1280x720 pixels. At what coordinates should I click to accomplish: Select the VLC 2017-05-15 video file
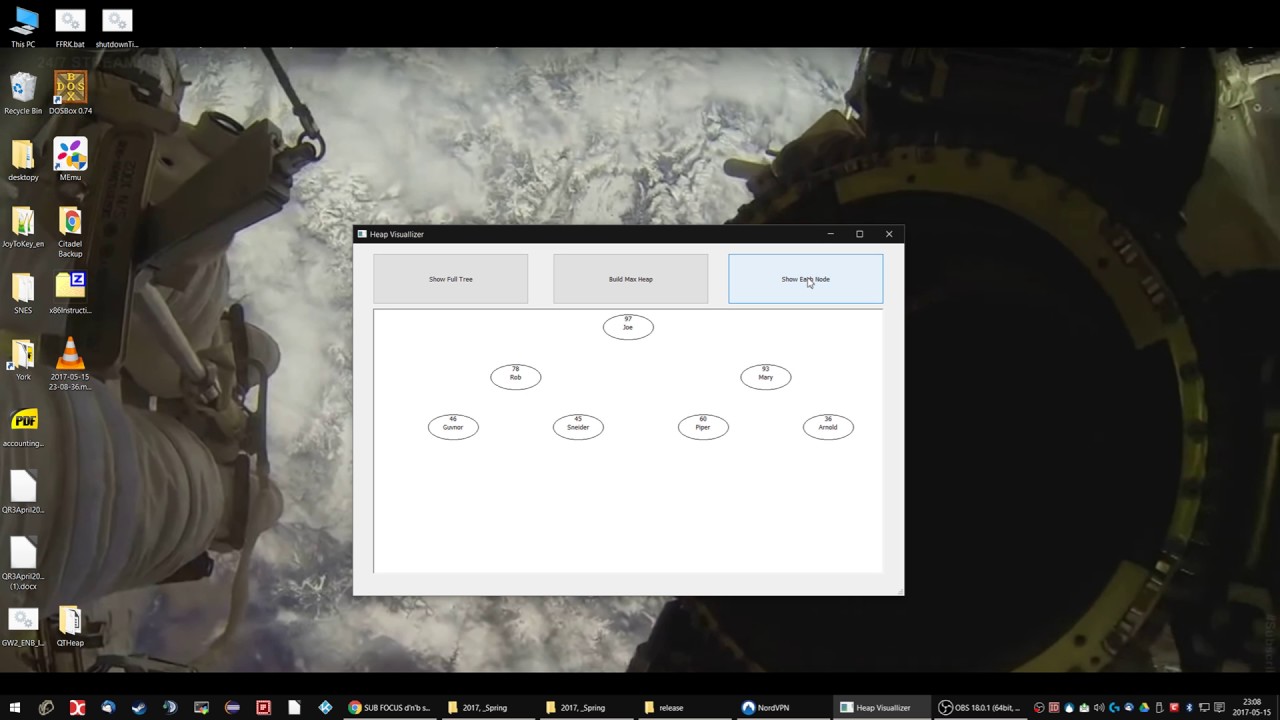point(70,365)
